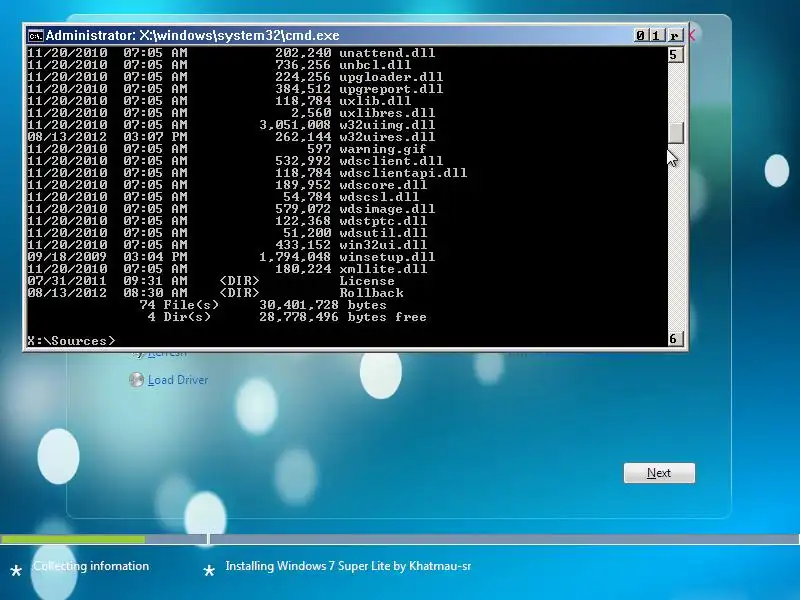Select the upgreport.dll line
Screen dimensions: 800x600
(235, 89)
